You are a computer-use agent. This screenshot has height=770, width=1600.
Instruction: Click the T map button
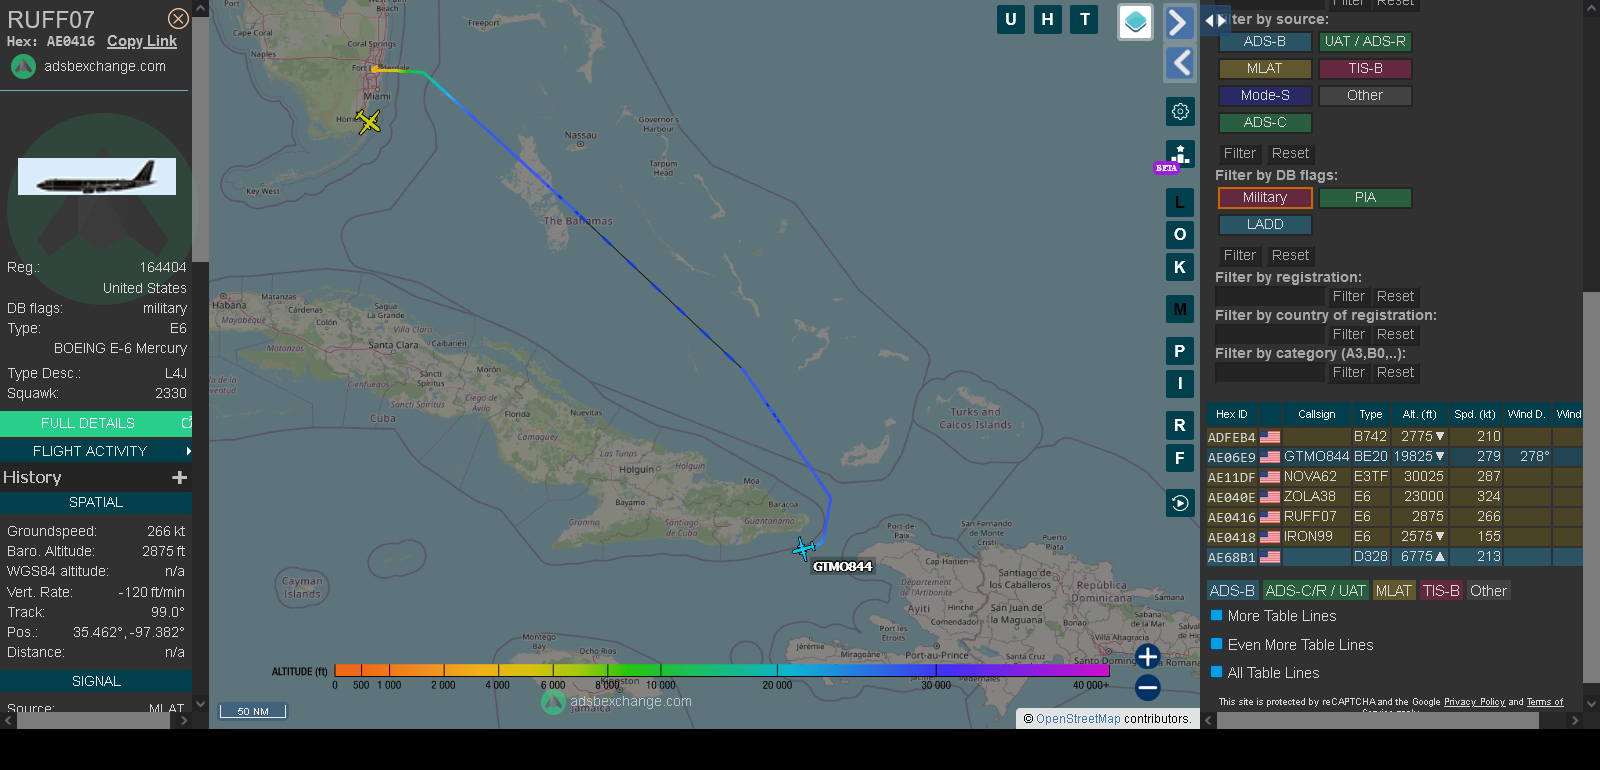pos(1084,19)
